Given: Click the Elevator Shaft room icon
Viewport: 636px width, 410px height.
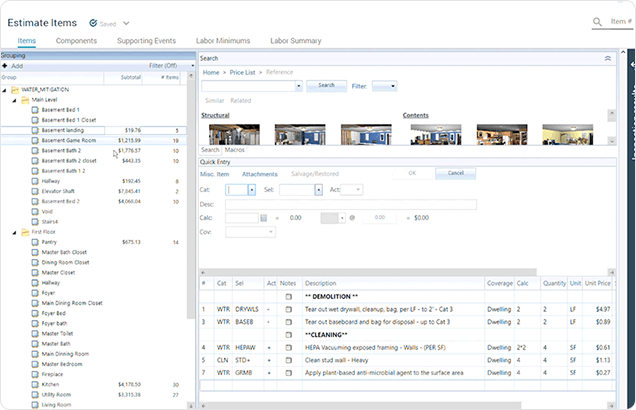Looking at the screenshot, I should click(35, 191).
